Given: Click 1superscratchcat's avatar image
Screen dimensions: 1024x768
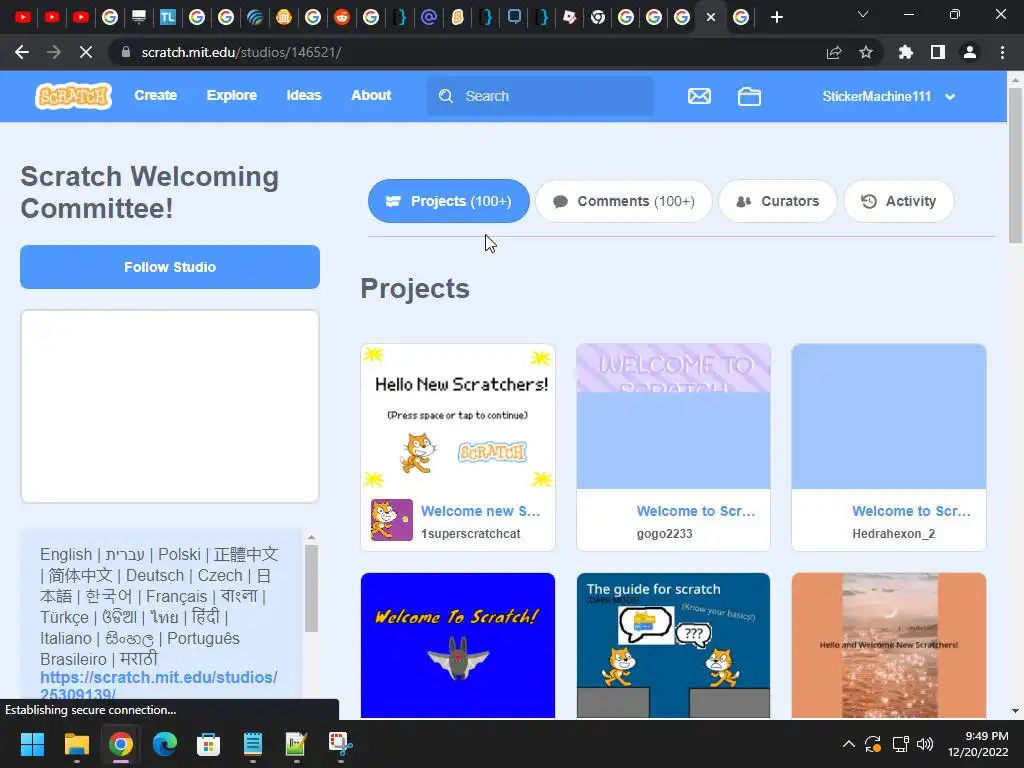Looking at the screenshot, I should pyautogui.click(x=392, y=520).
